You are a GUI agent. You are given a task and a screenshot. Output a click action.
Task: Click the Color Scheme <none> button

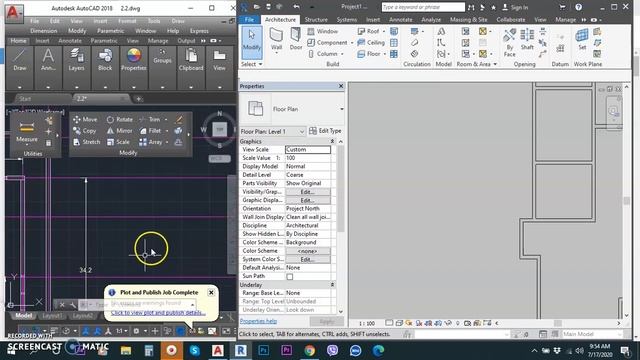(x=307, y=251)
